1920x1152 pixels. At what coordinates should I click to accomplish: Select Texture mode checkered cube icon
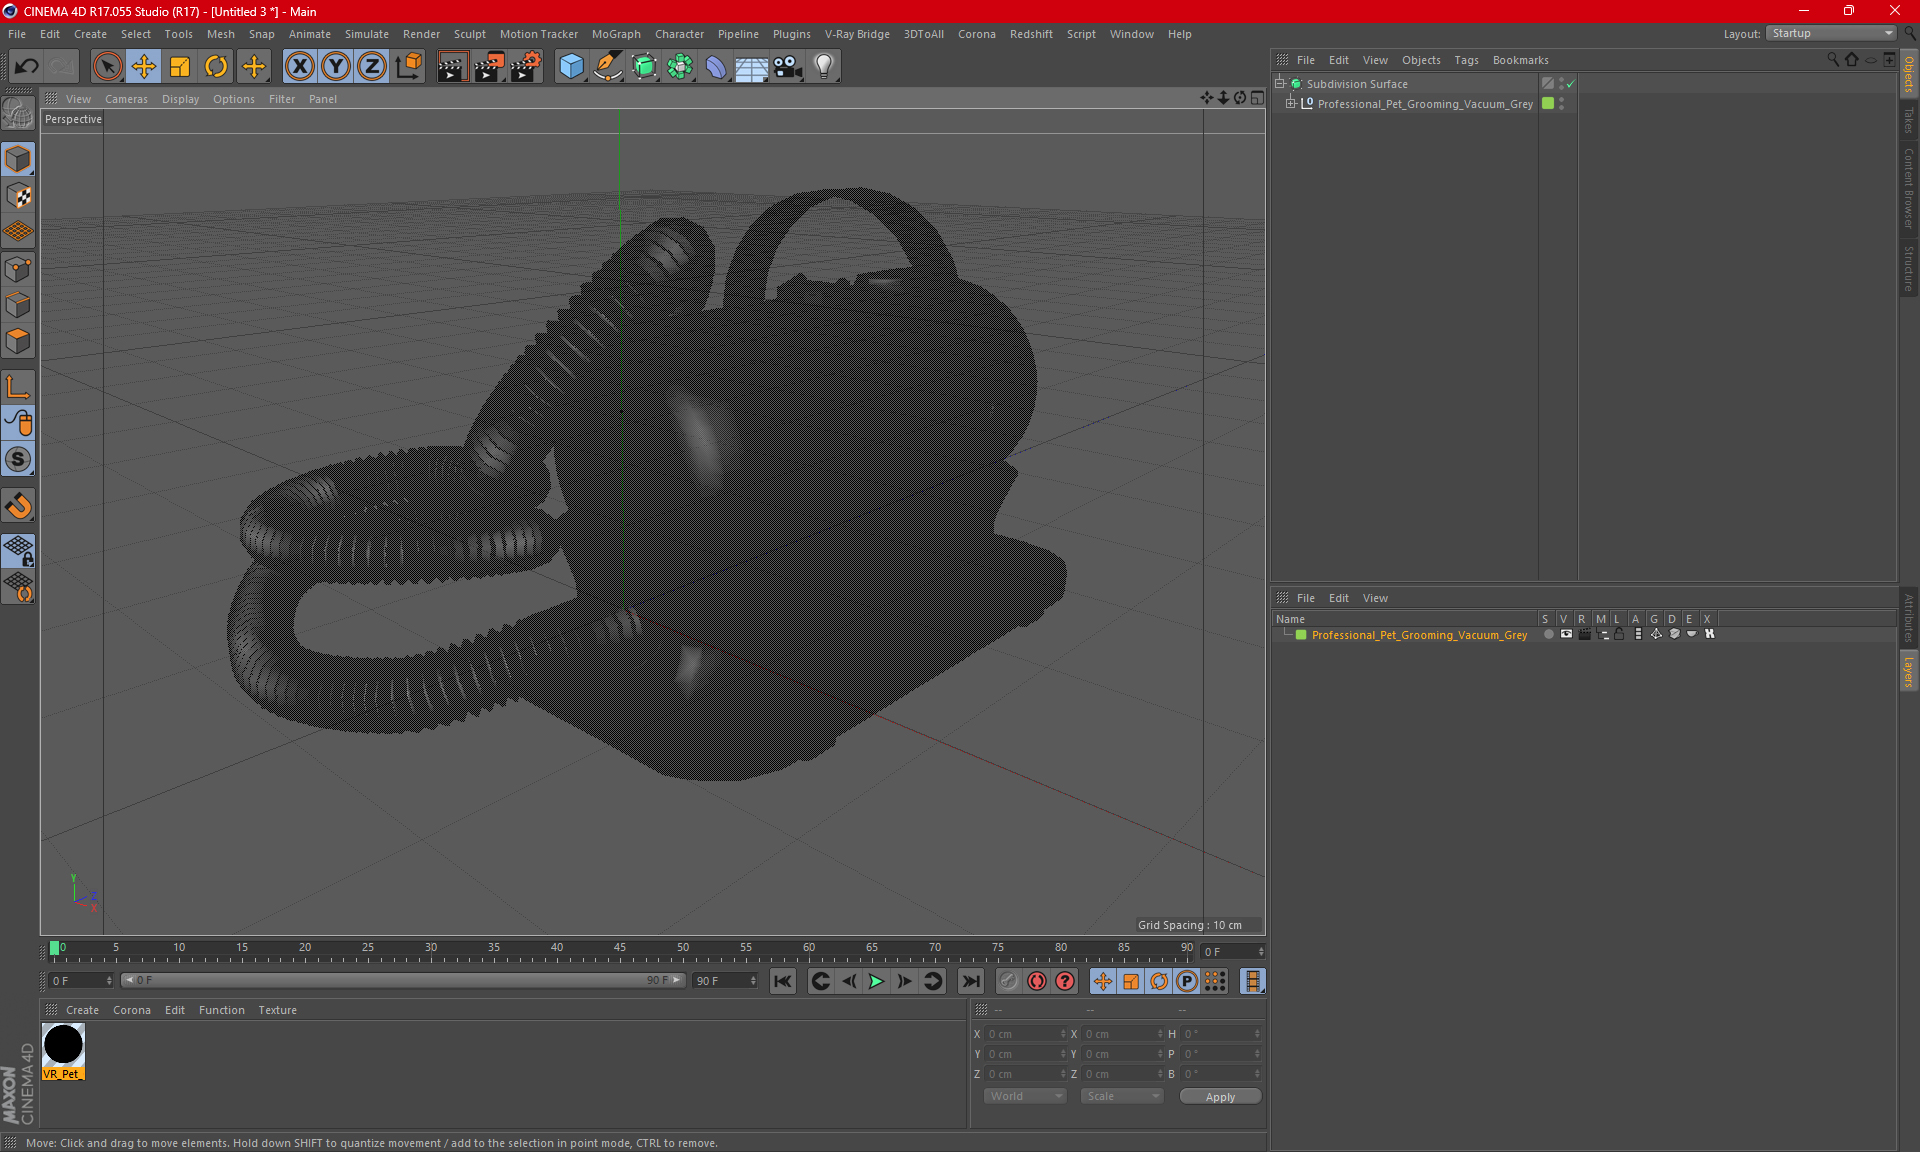pyautogui.click(x=18, y=196)
